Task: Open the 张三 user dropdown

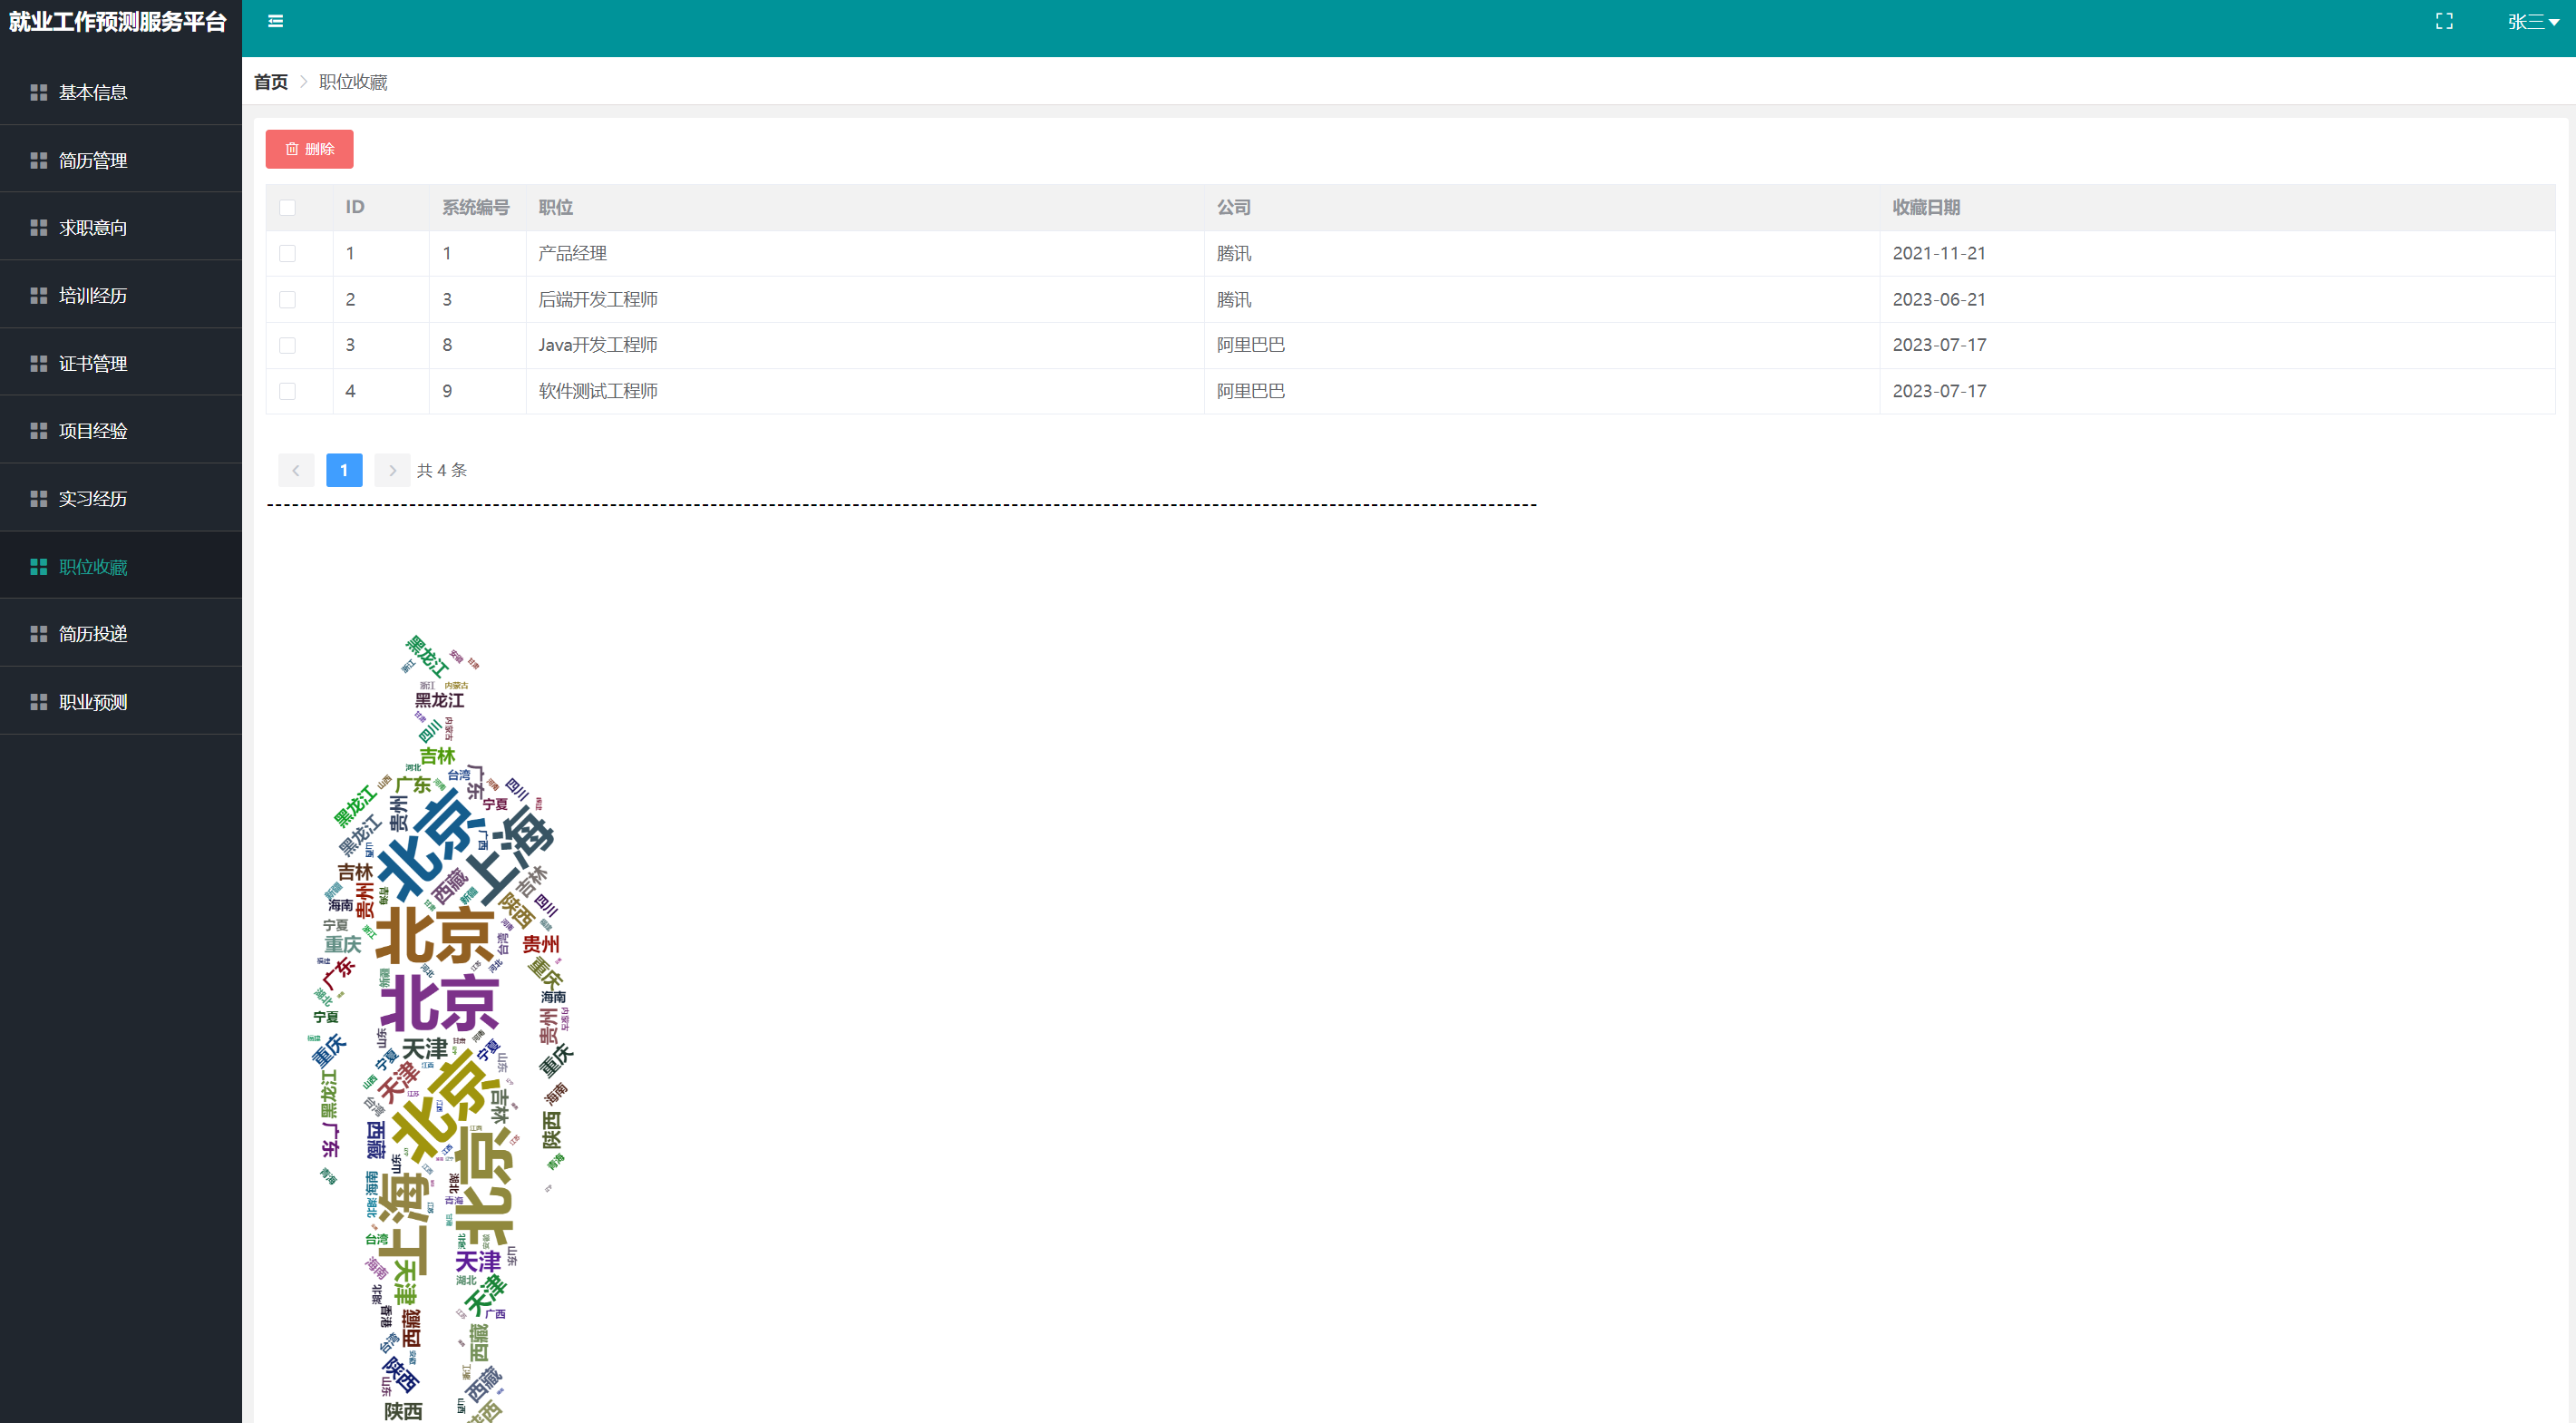Action: pyautogui.click(x=2532, y=22)
